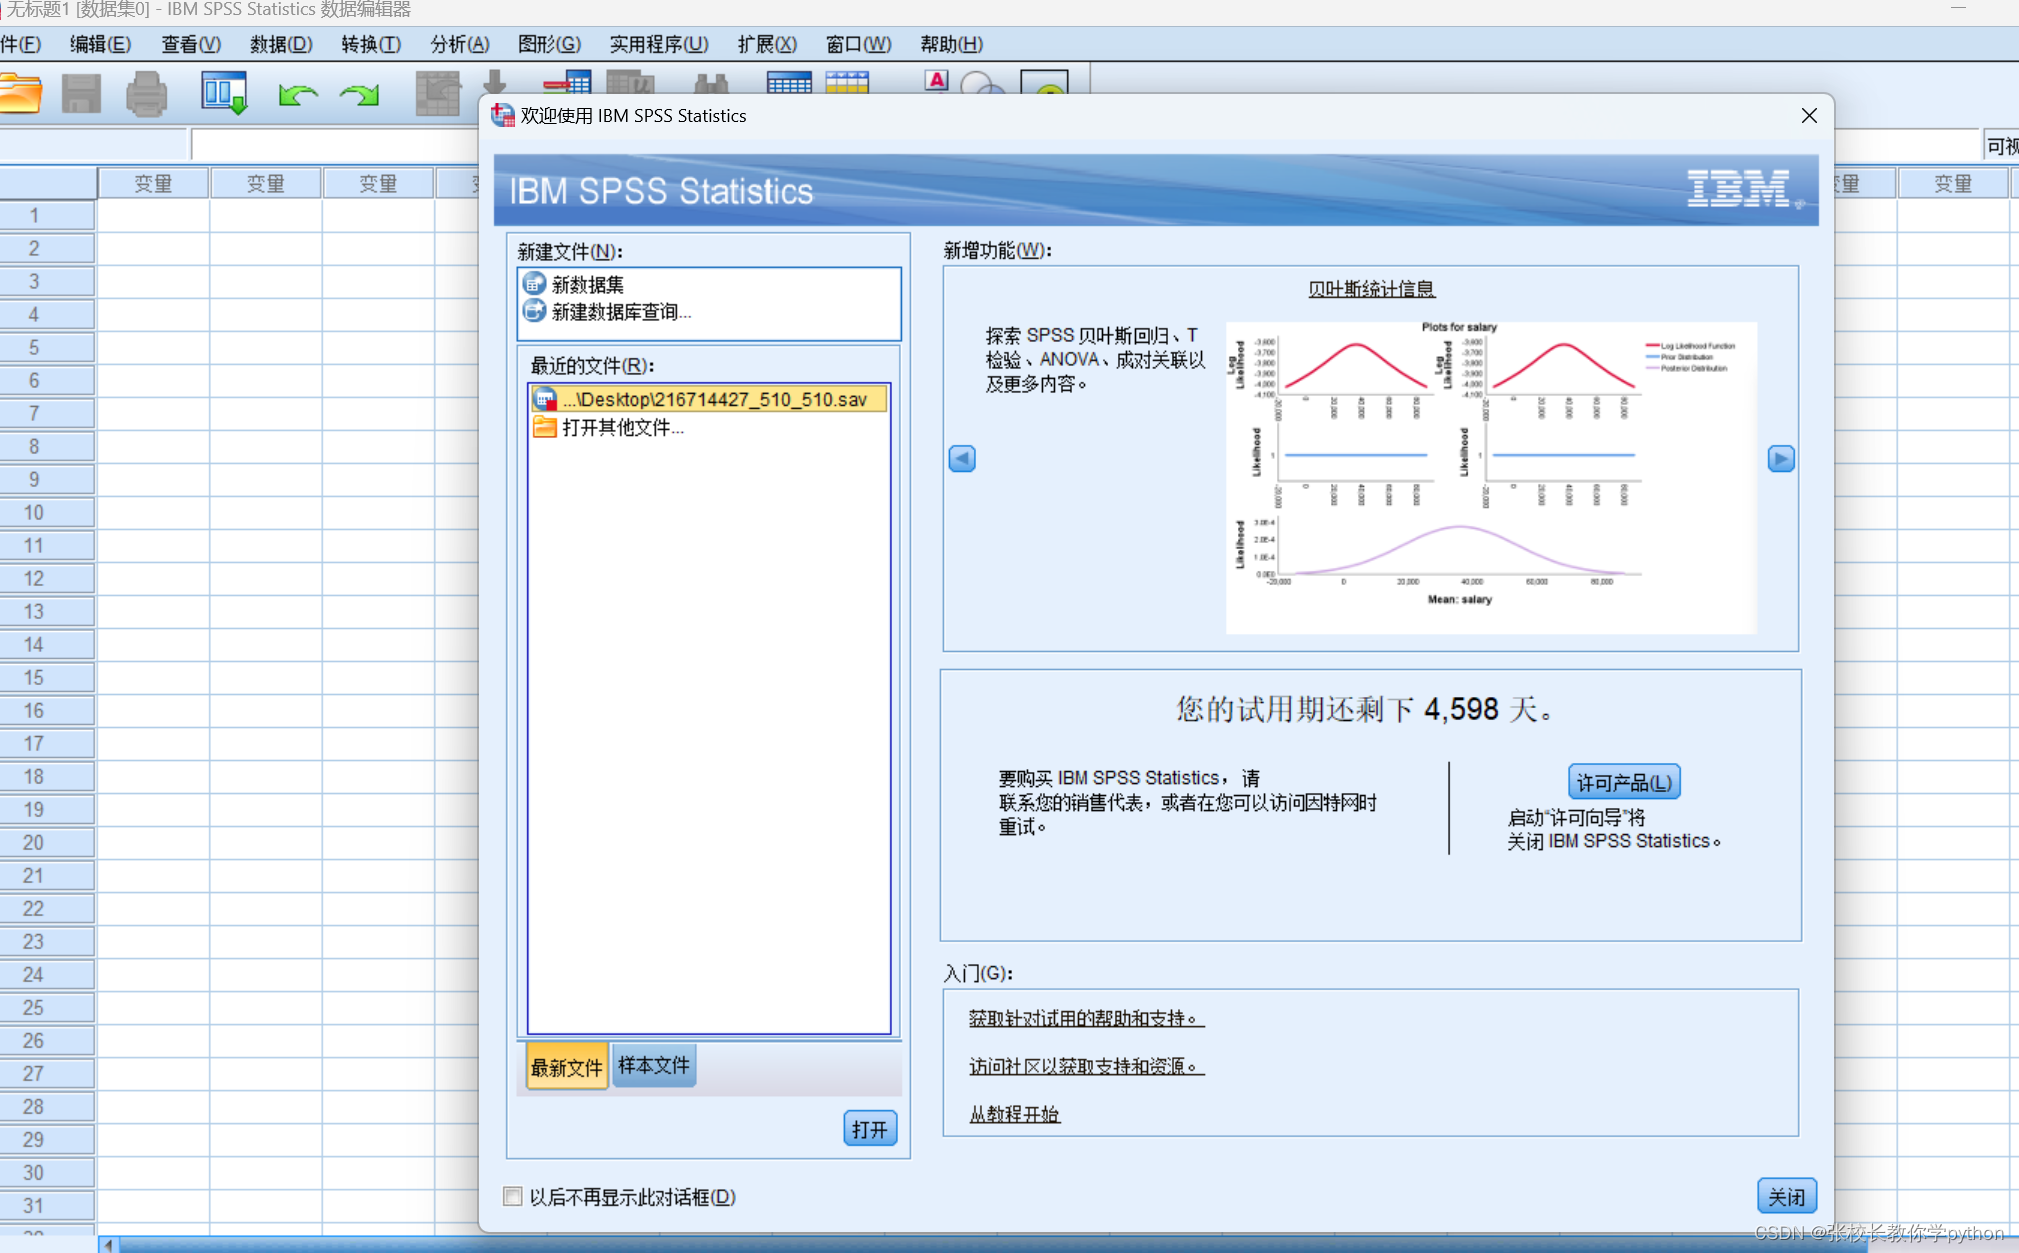2019x1253 pixels.
Task: Select row 27 header in data grid
Action: pos(47,1073)
